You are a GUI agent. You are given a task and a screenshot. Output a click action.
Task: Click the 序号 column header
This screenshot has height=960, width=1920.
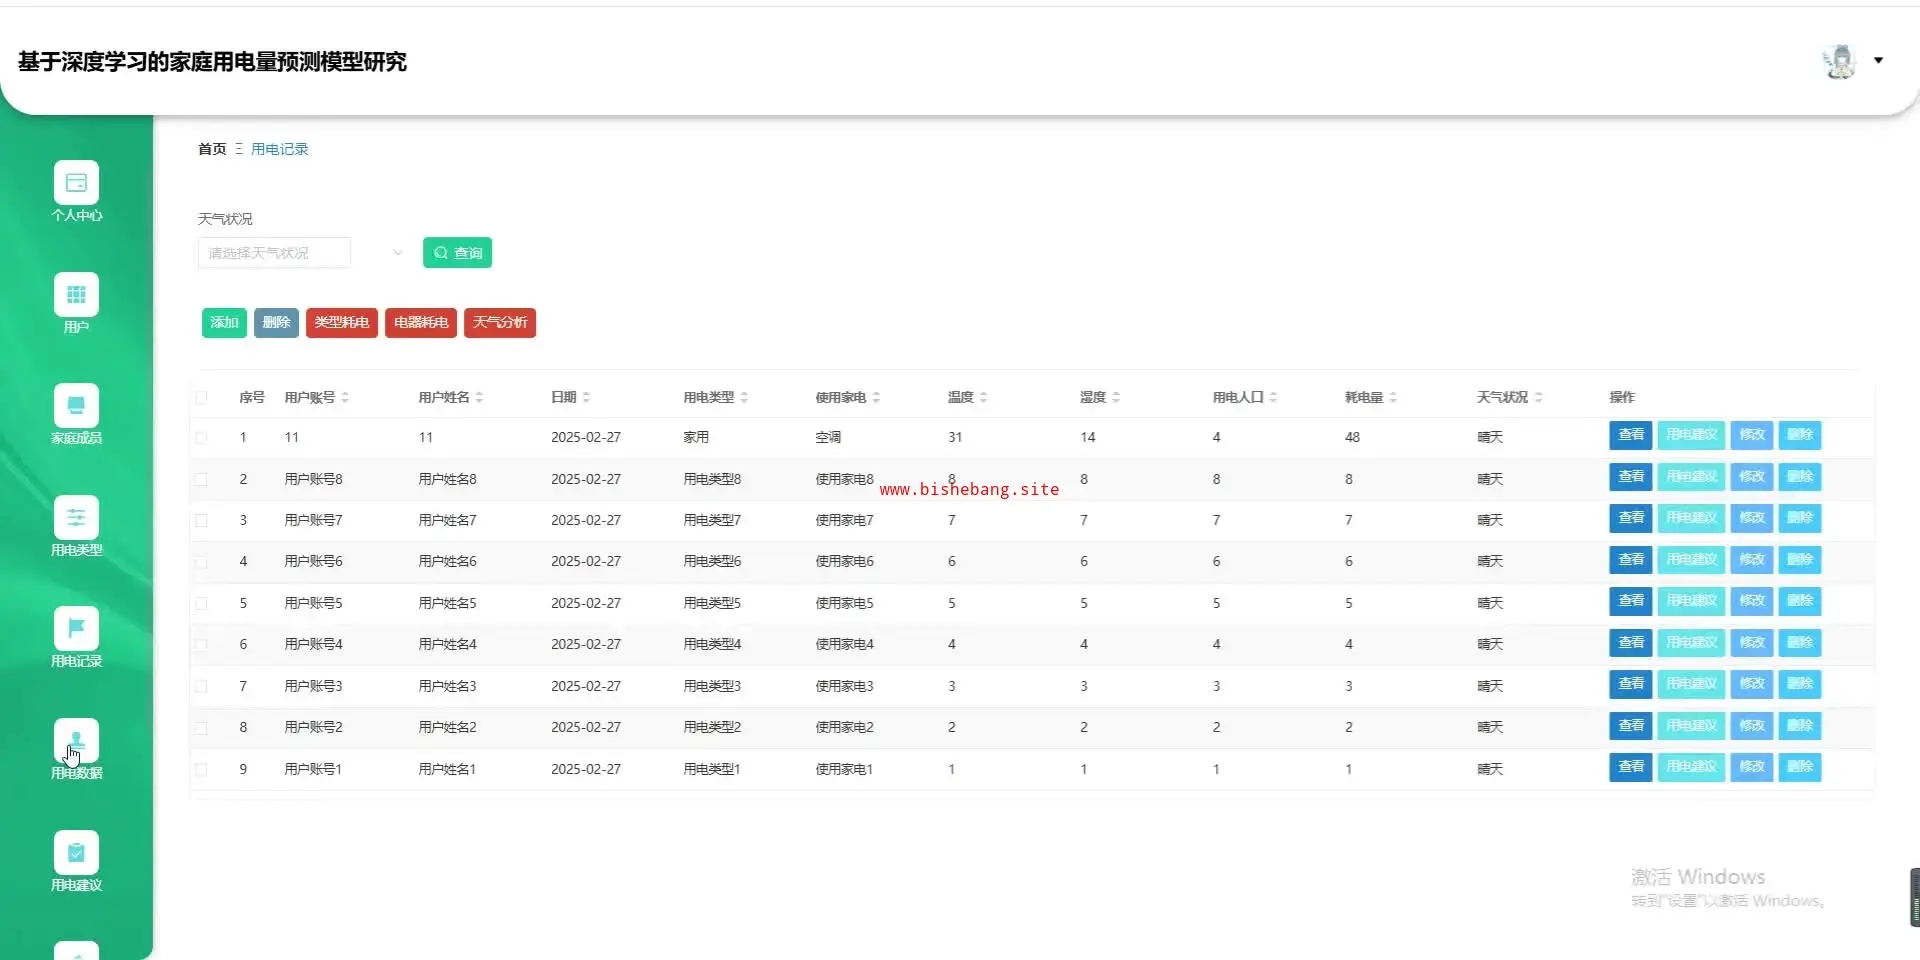pyautogui.click(x=252, y=397)
